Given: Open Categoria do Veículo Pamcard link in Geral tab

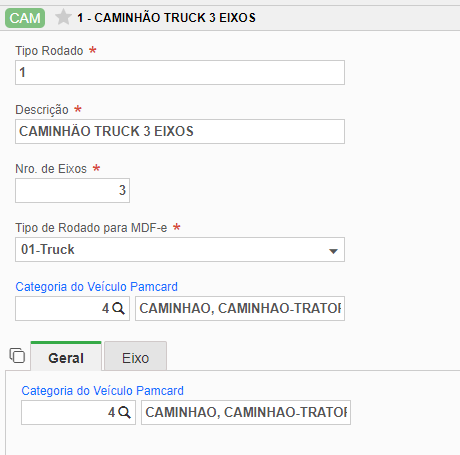Looking at the screenshot, I should (103, 391).
